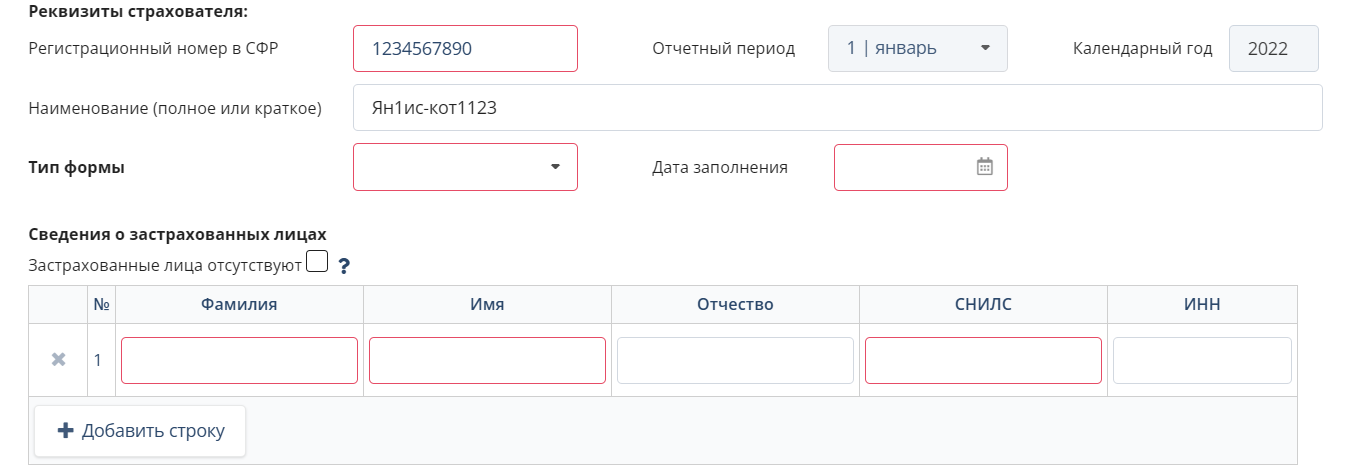
Task: Open the calendar picker for Дата заполнения
Action: coord(984,167)
